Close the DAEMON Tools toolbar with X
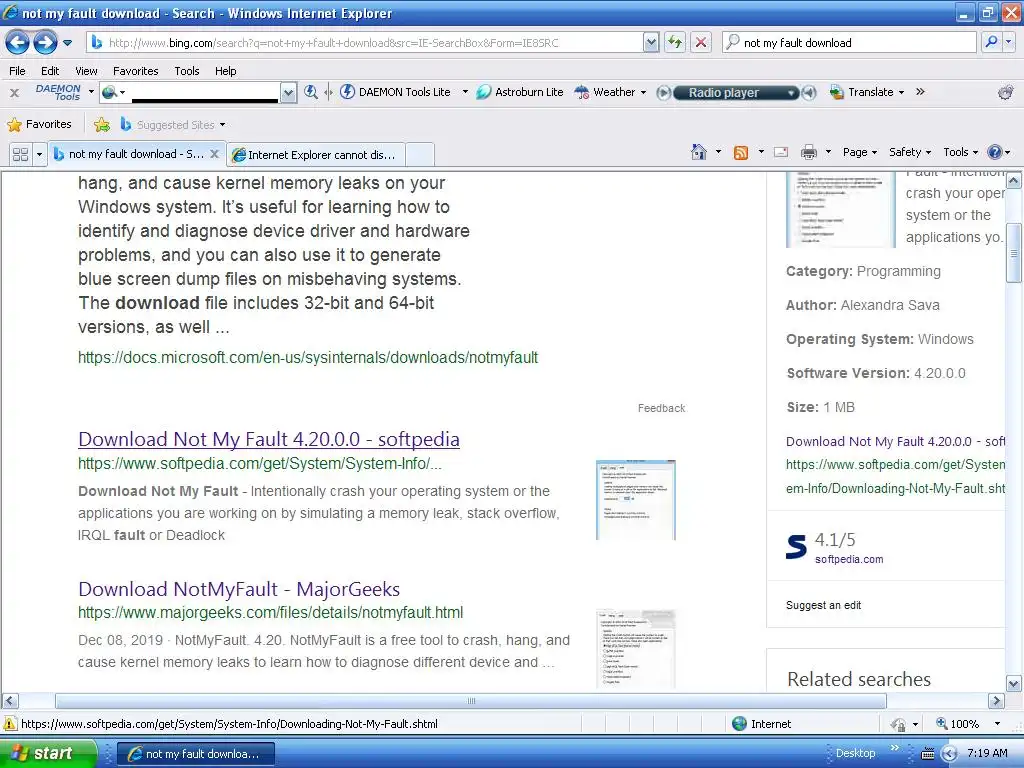 click(x=14, y=93)
